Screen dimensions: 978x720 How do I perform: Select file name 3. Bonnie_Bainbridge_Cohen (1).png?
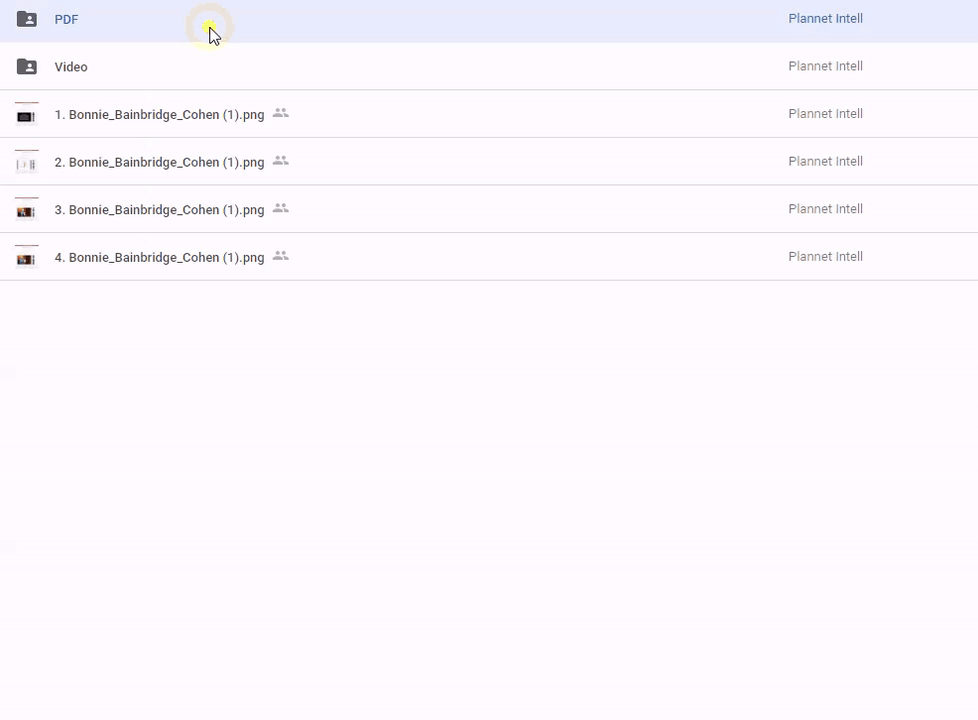click(x=159, y=210)
